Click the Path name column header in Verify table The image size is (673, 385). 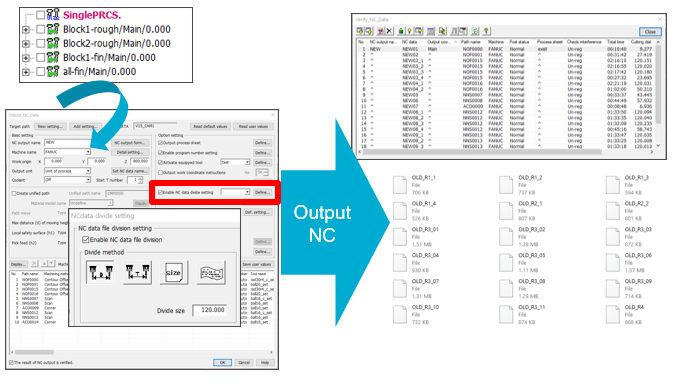472,42
